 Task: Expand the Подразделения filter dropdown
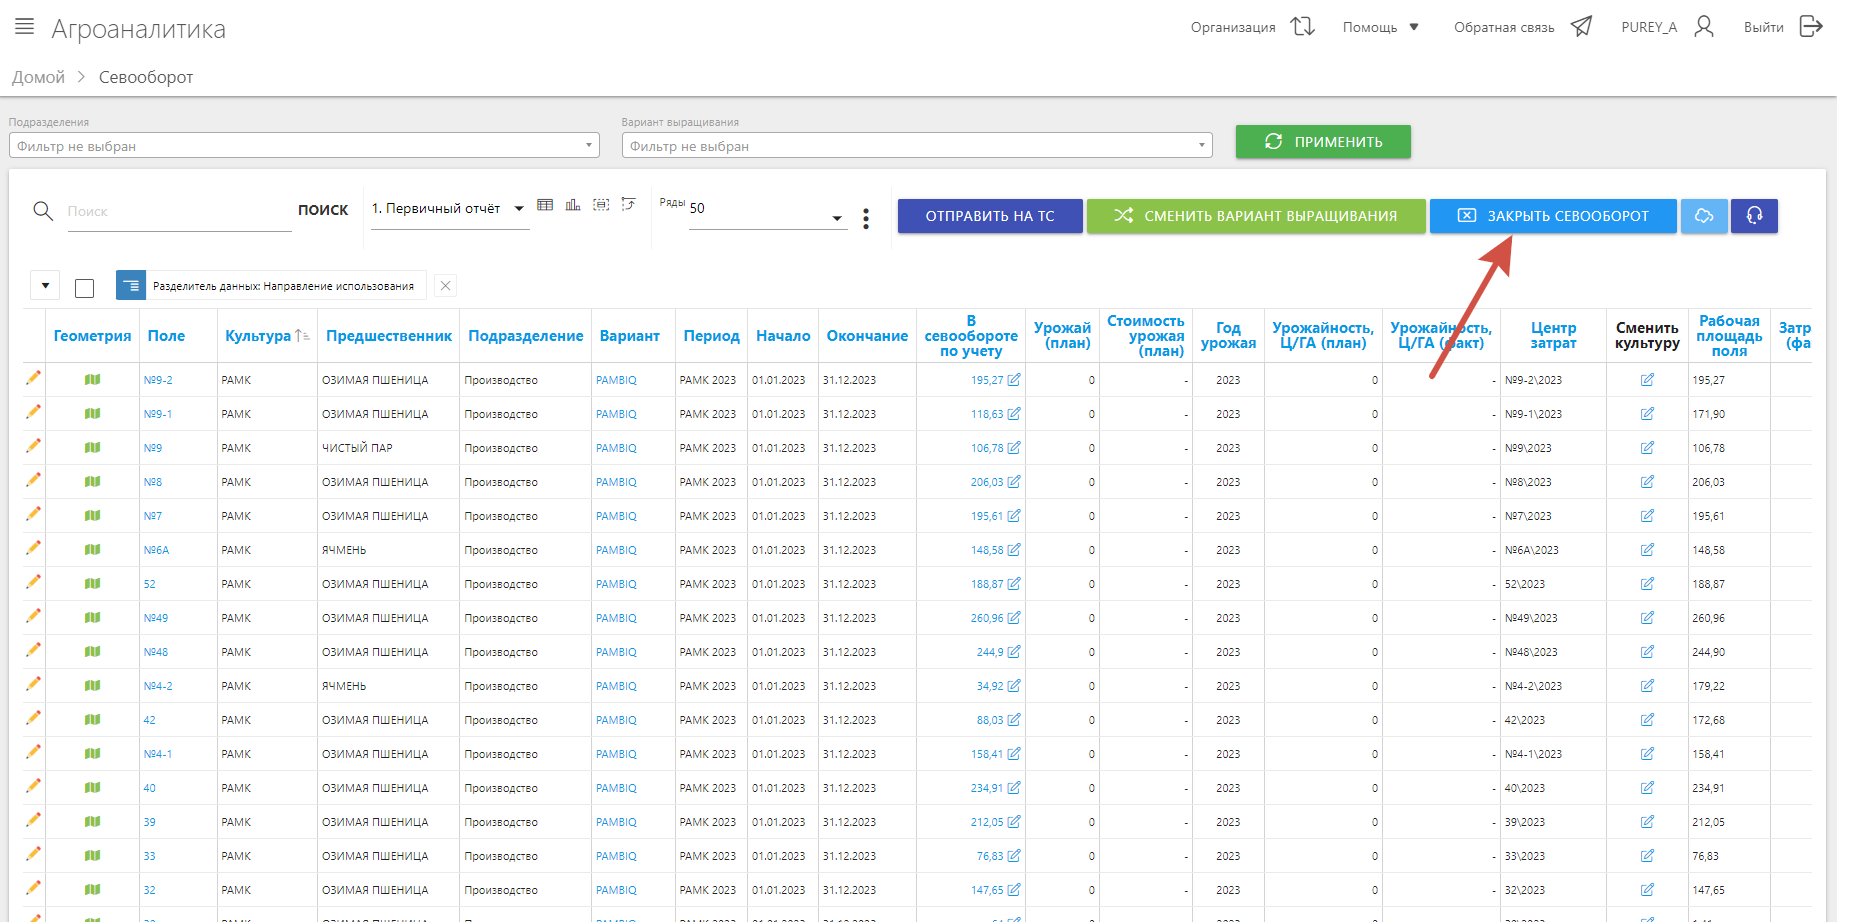304,146
